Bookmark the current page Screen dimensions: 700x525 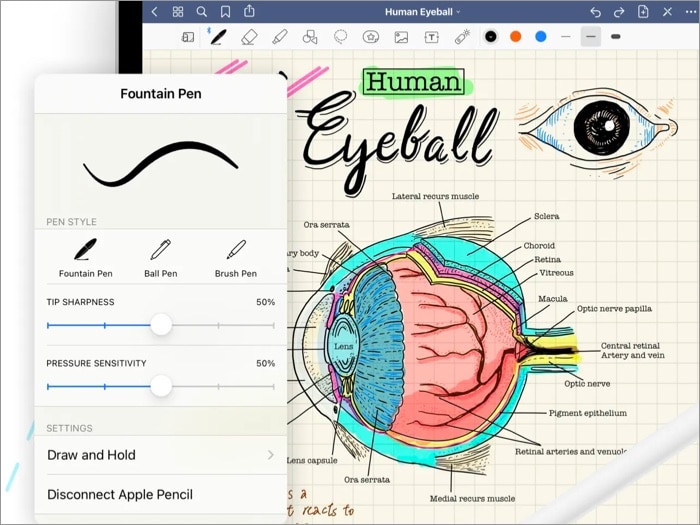point(225,12)
